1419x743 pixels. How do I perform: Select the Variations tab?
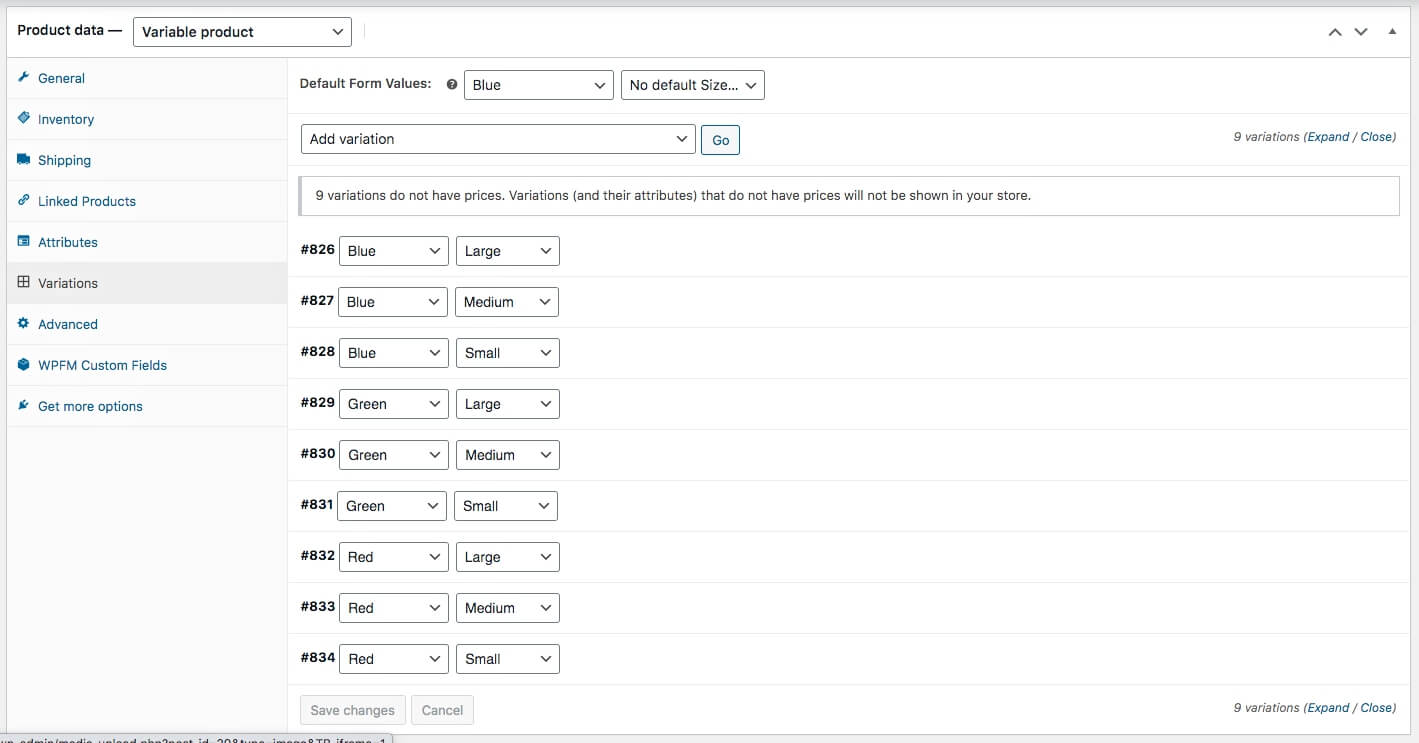(x=147, y=283)
